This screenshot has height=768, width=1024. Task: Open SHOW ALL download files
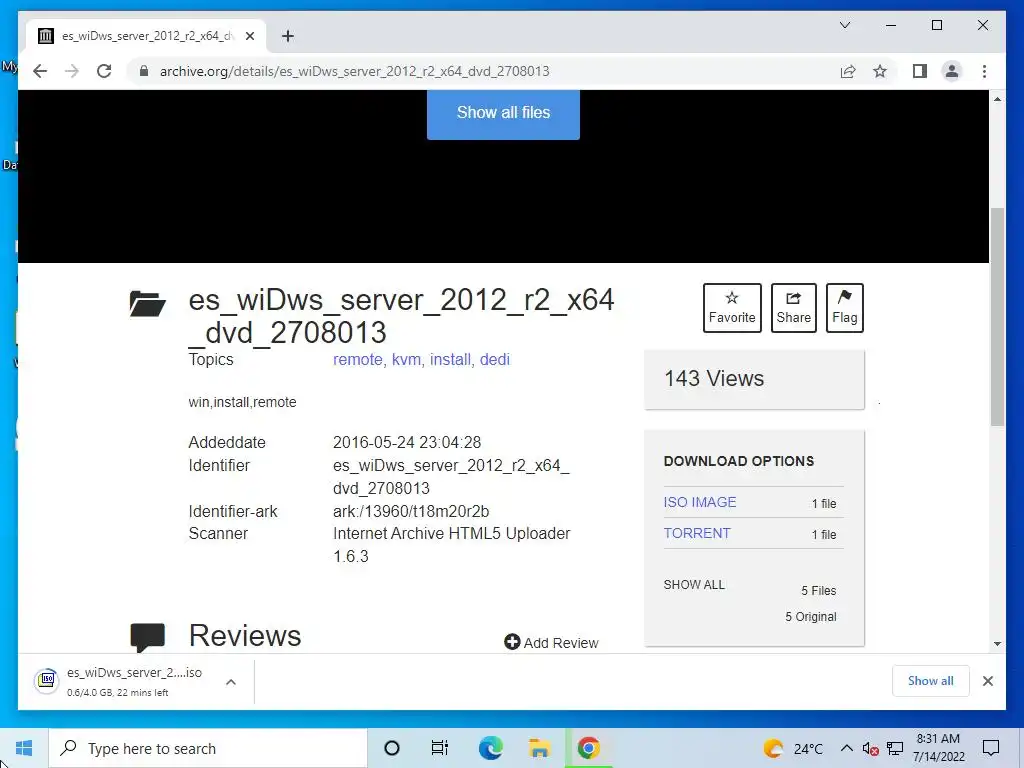694,584
